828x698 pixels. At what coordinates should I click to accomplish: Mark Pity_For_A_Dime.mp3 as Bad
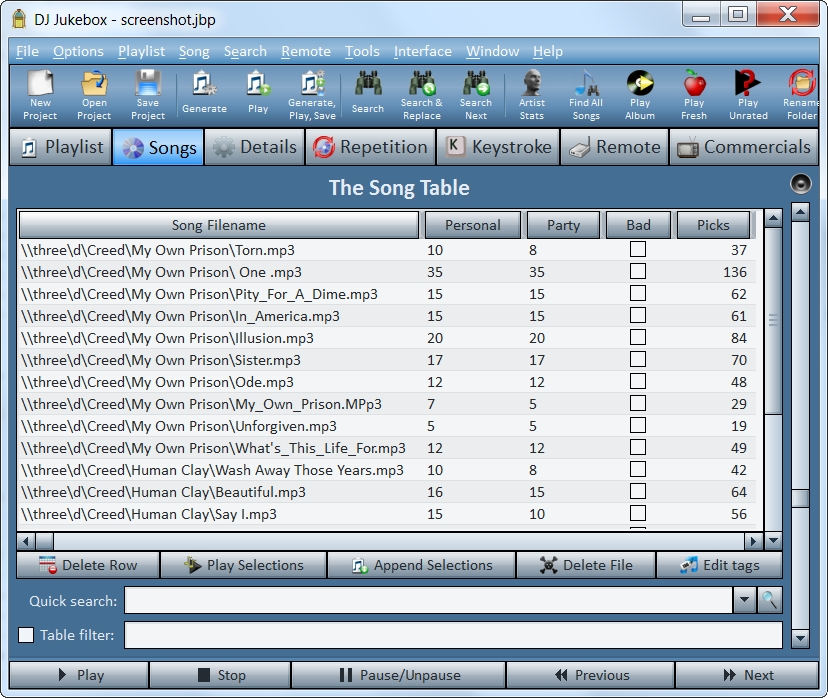click(638, 294)
